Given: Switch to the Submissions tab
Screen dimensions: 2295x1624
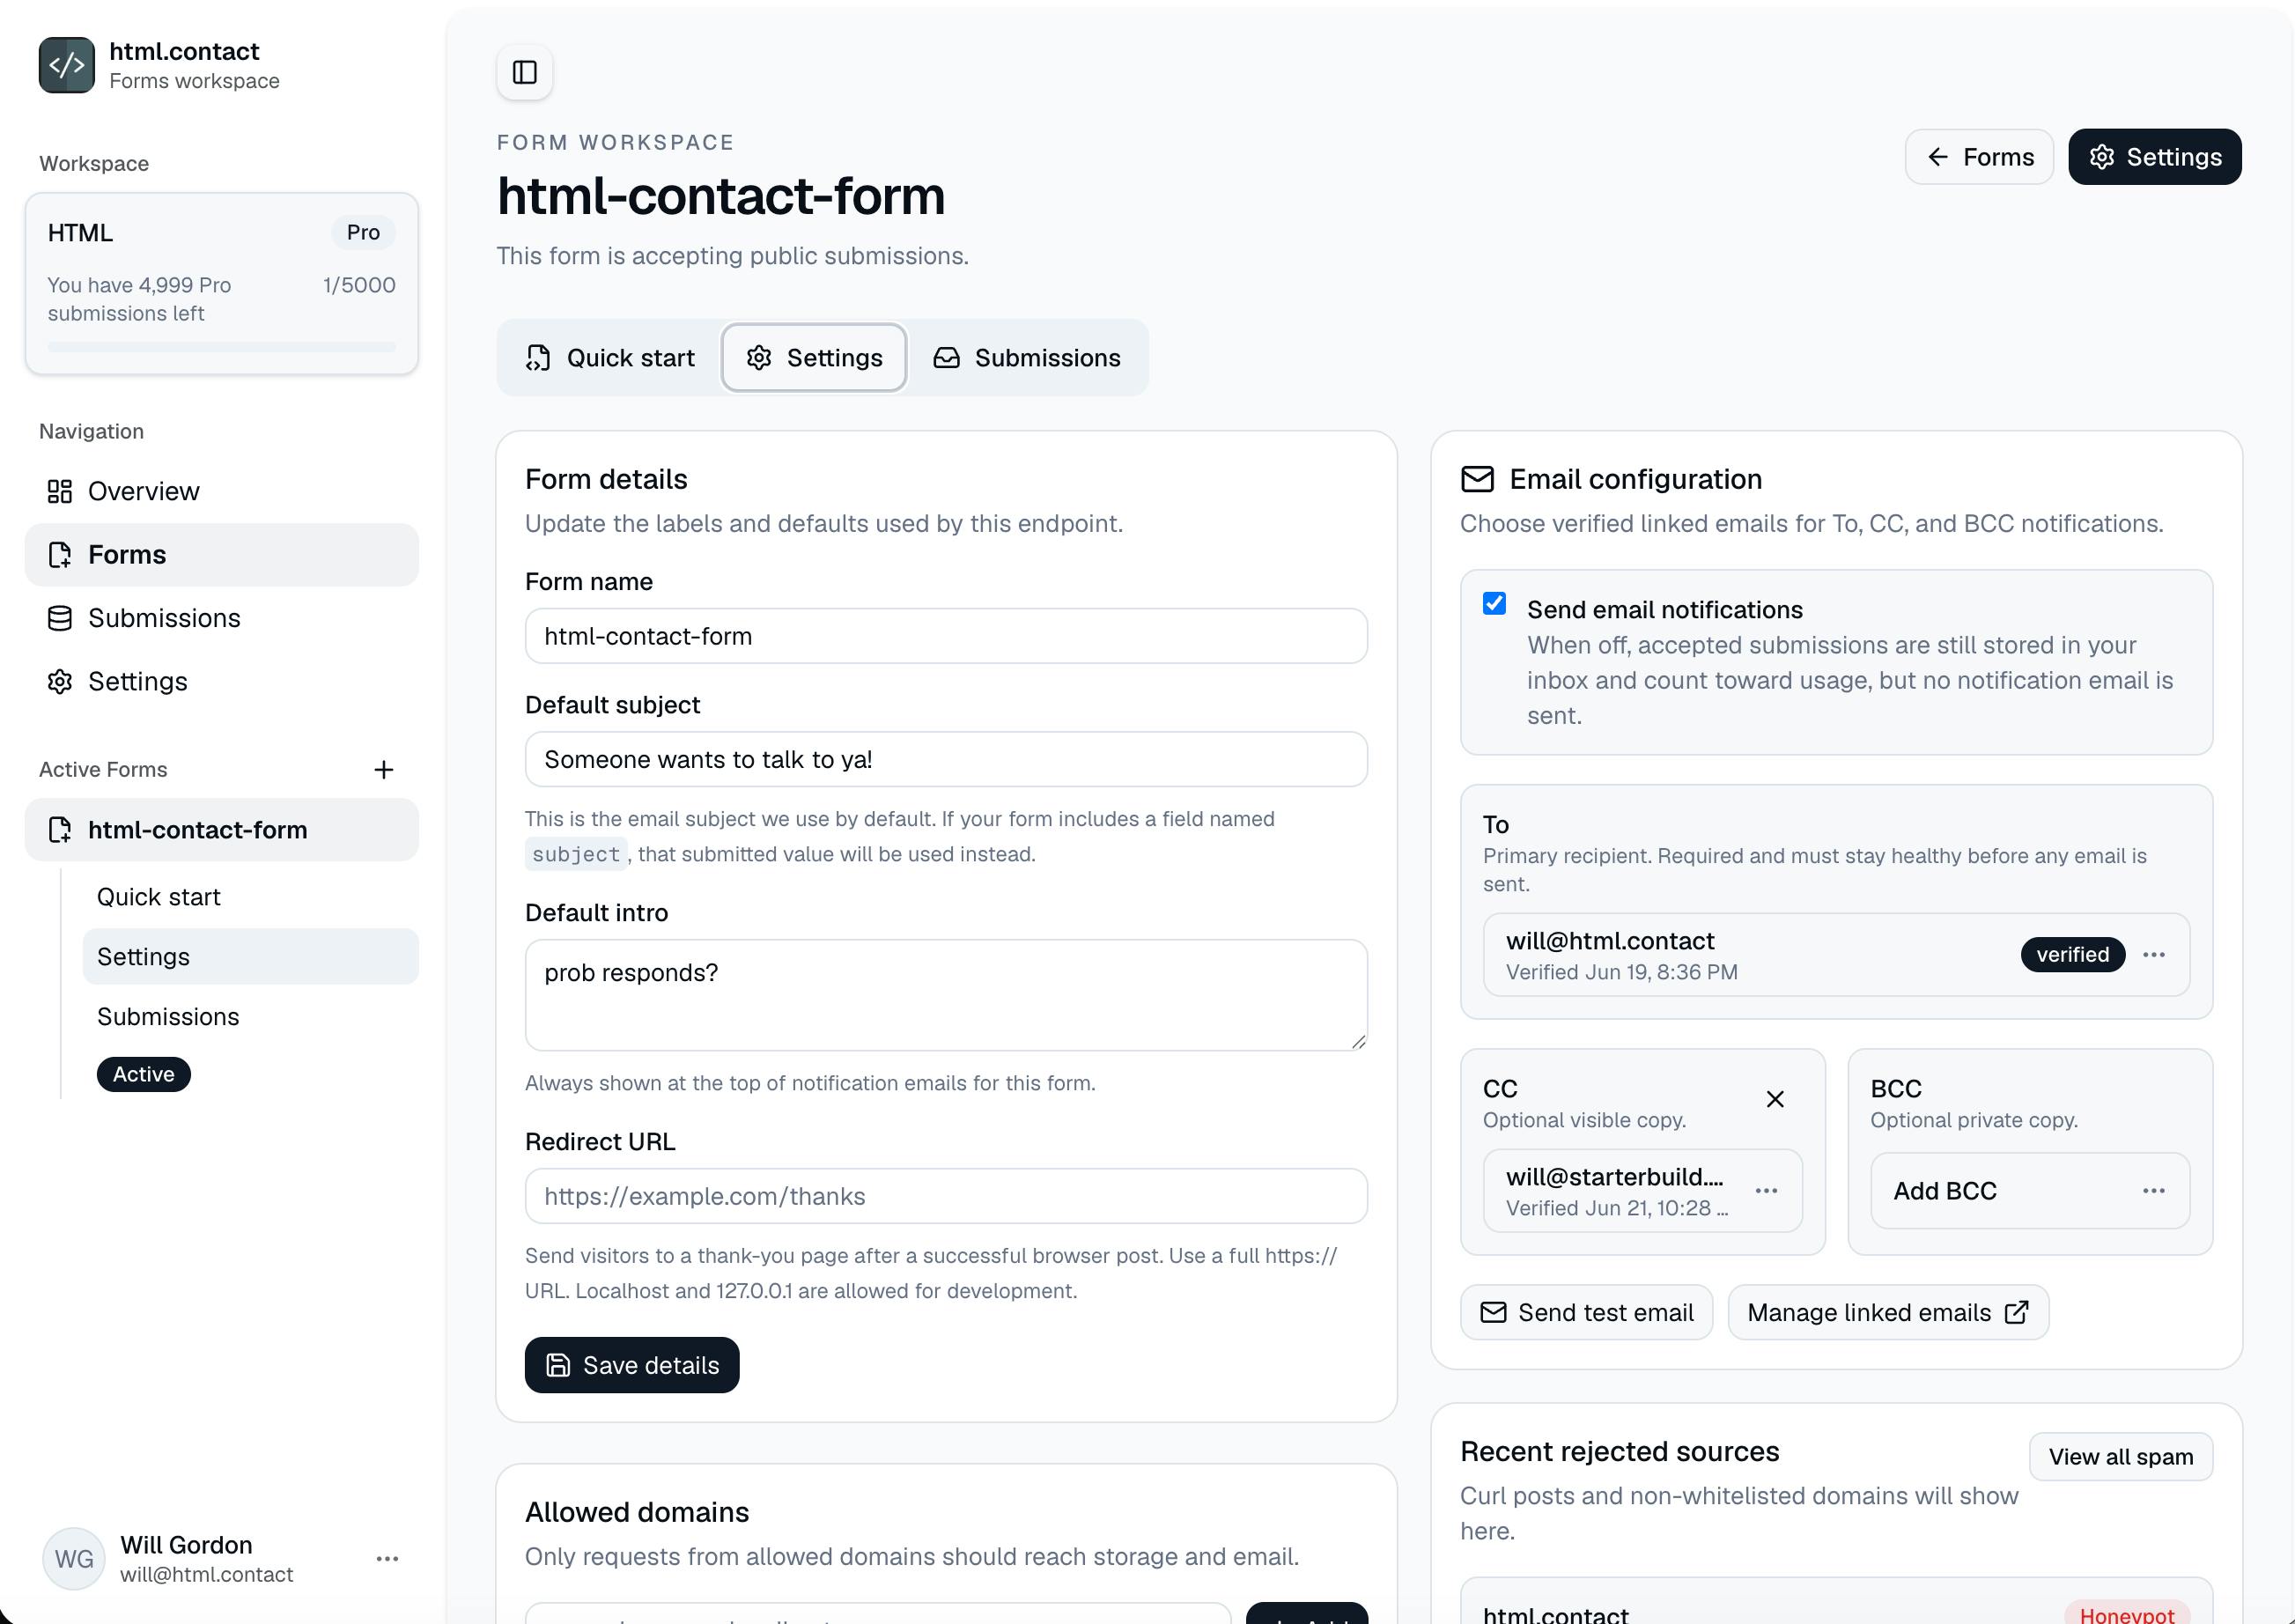Looking at the screenshot, I should [1027, 358].
